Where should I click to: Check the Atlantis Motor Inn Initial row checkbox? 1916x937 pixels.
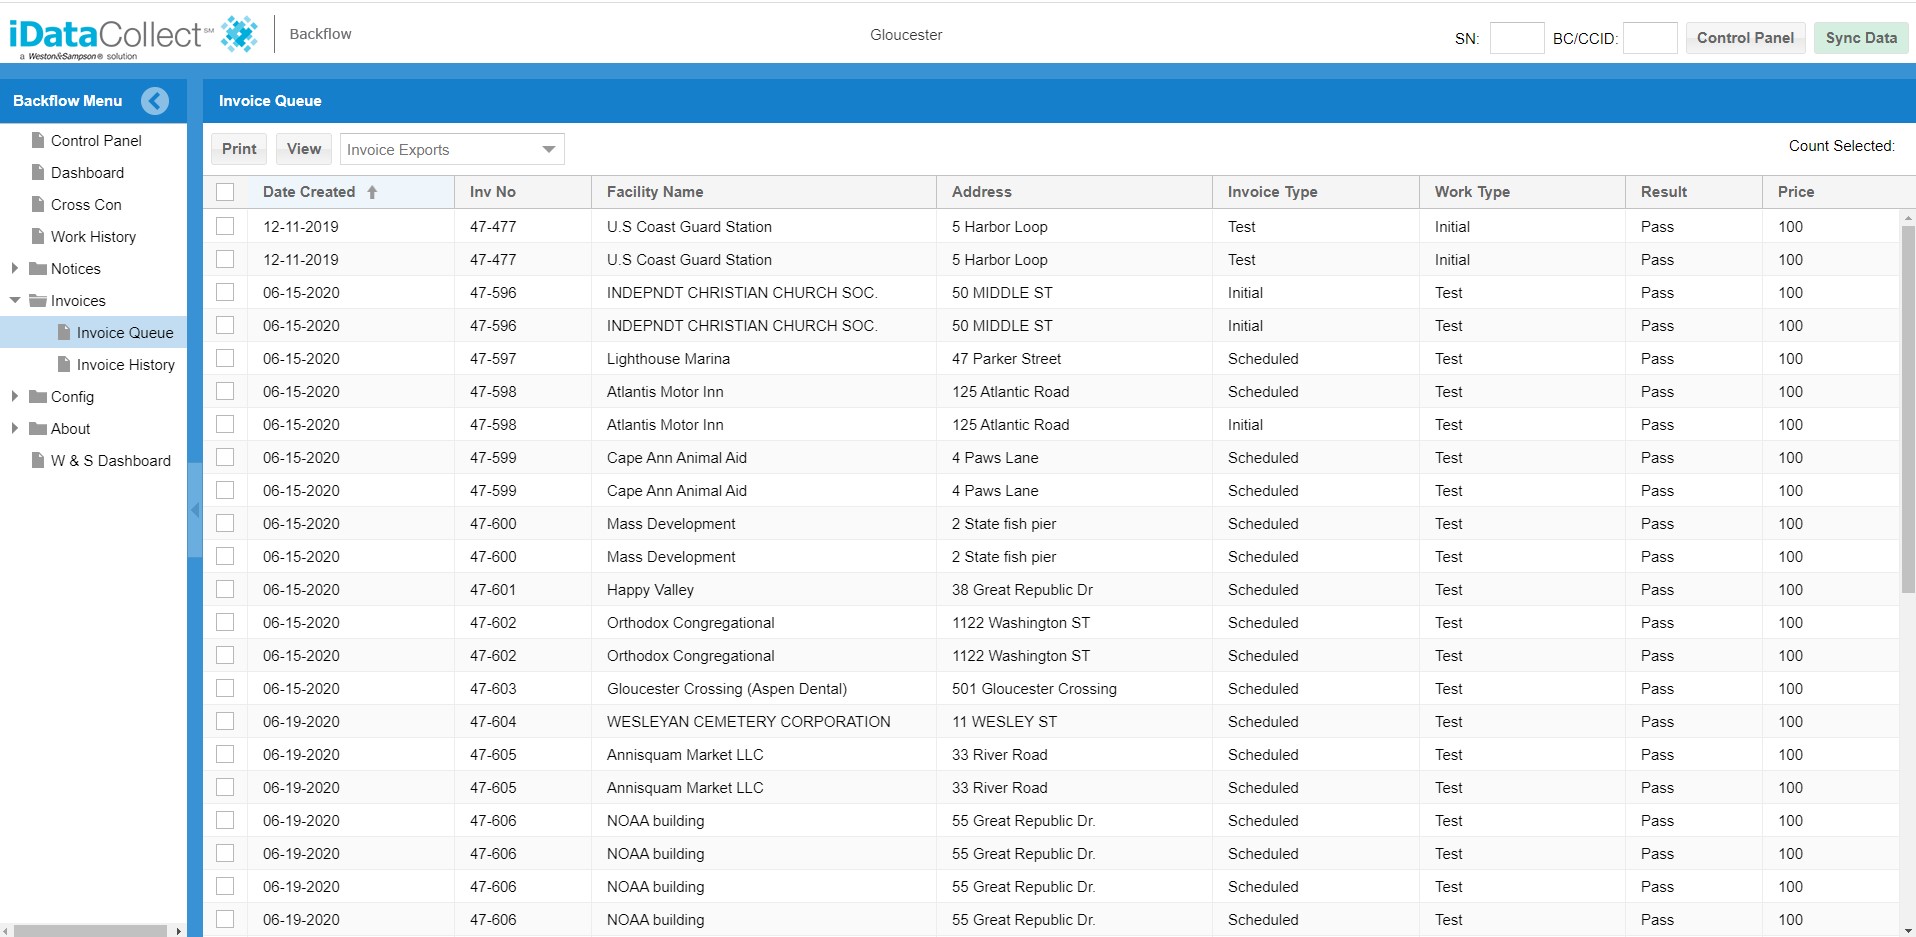225,424
